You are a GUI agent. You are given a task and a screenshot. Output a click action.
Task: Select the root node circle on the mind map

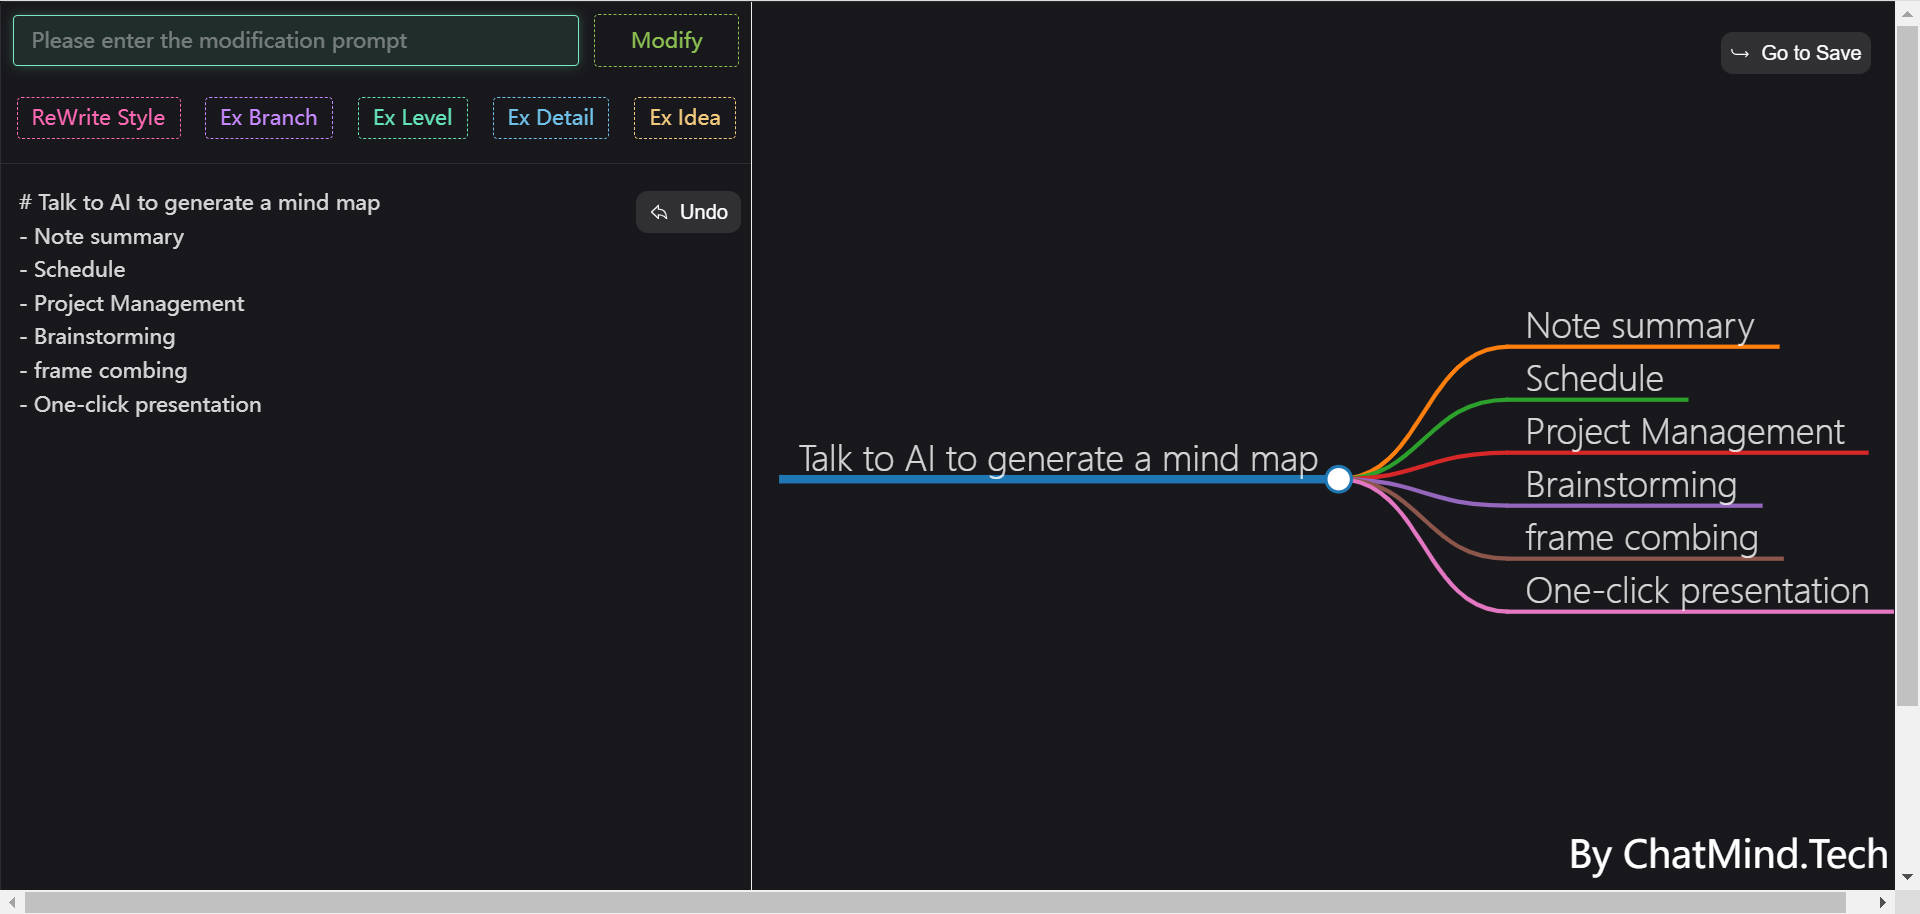coord(1338,479)
